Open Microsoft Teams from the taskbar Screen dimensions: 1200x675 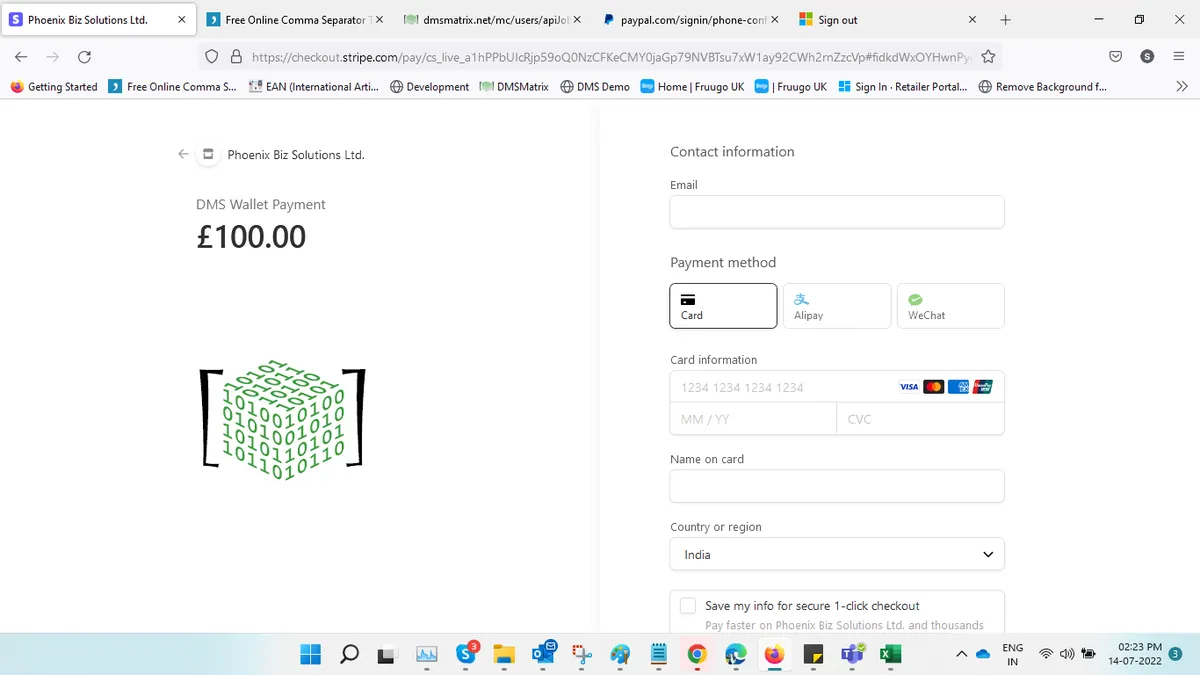click(852, 654)
